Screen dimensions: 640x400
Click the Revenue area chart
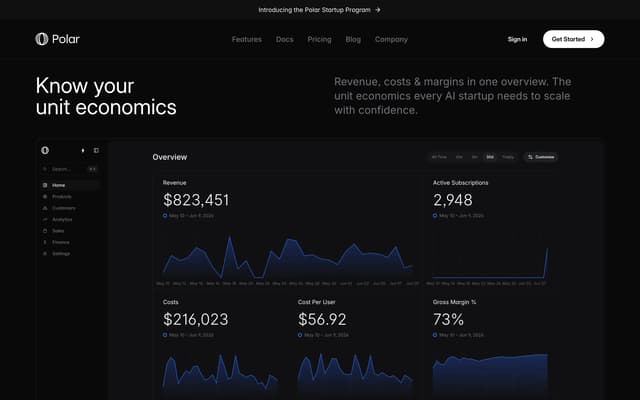(x=288, y=257)
